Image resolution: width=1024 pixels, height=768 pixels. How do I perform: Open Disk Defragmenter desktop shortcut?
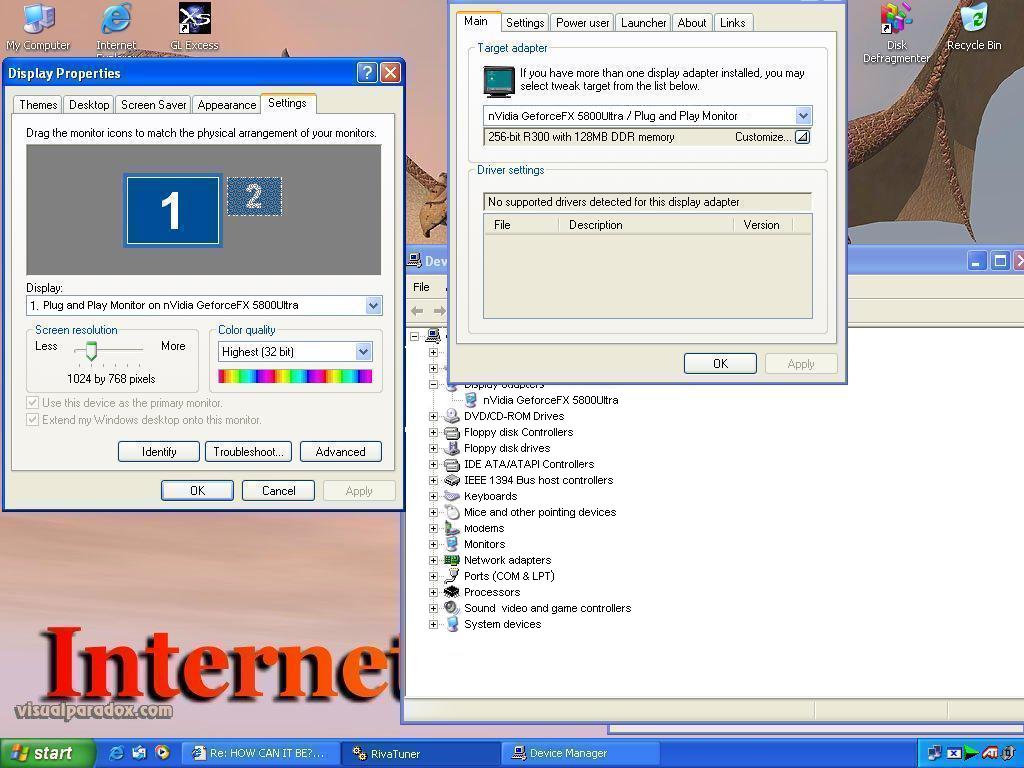[x=896, y=33]
